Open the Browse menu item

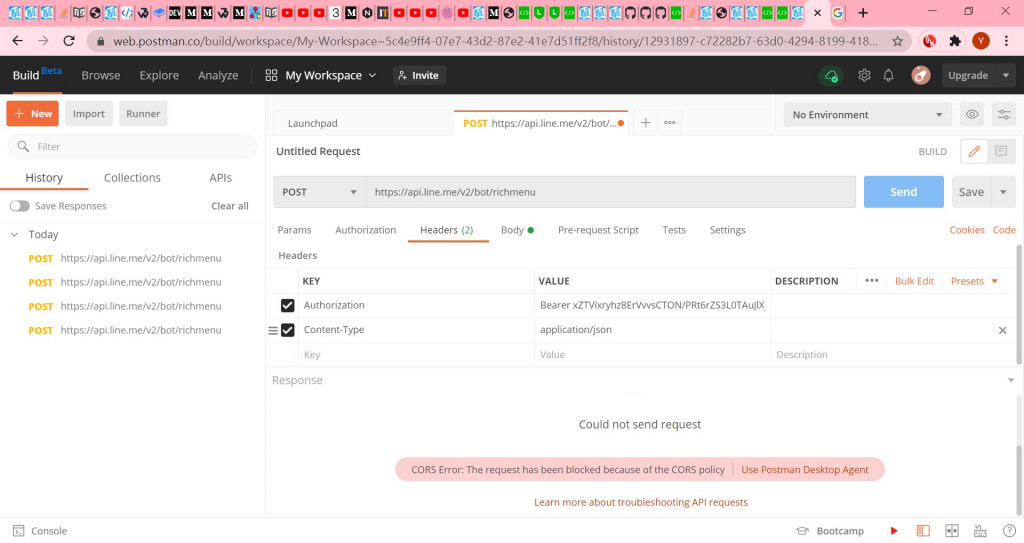tap(101, 75)
